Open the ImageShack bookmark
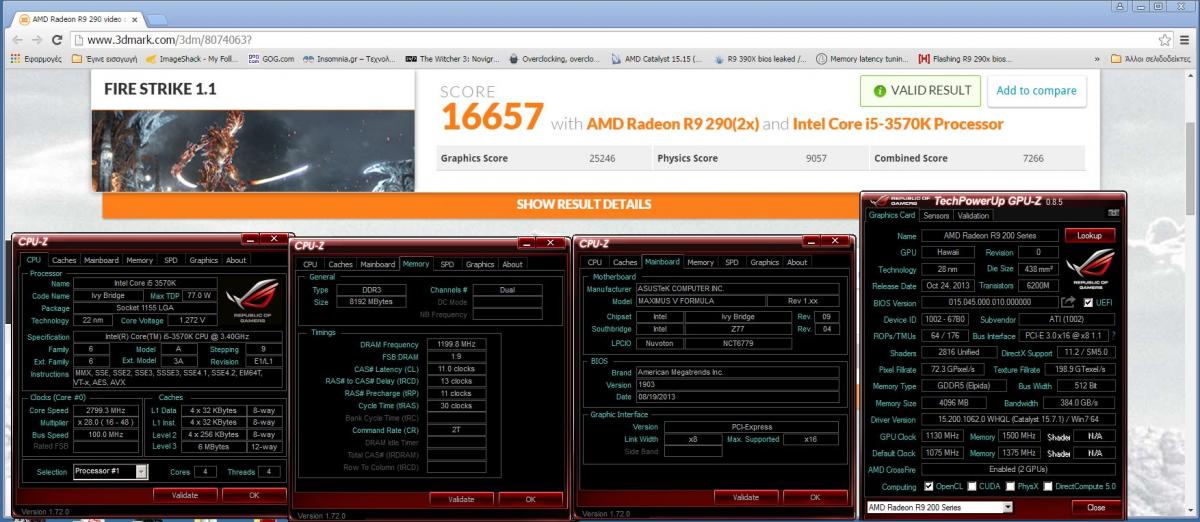Screen dimensions: 1200x522 [x=190, y=59]
